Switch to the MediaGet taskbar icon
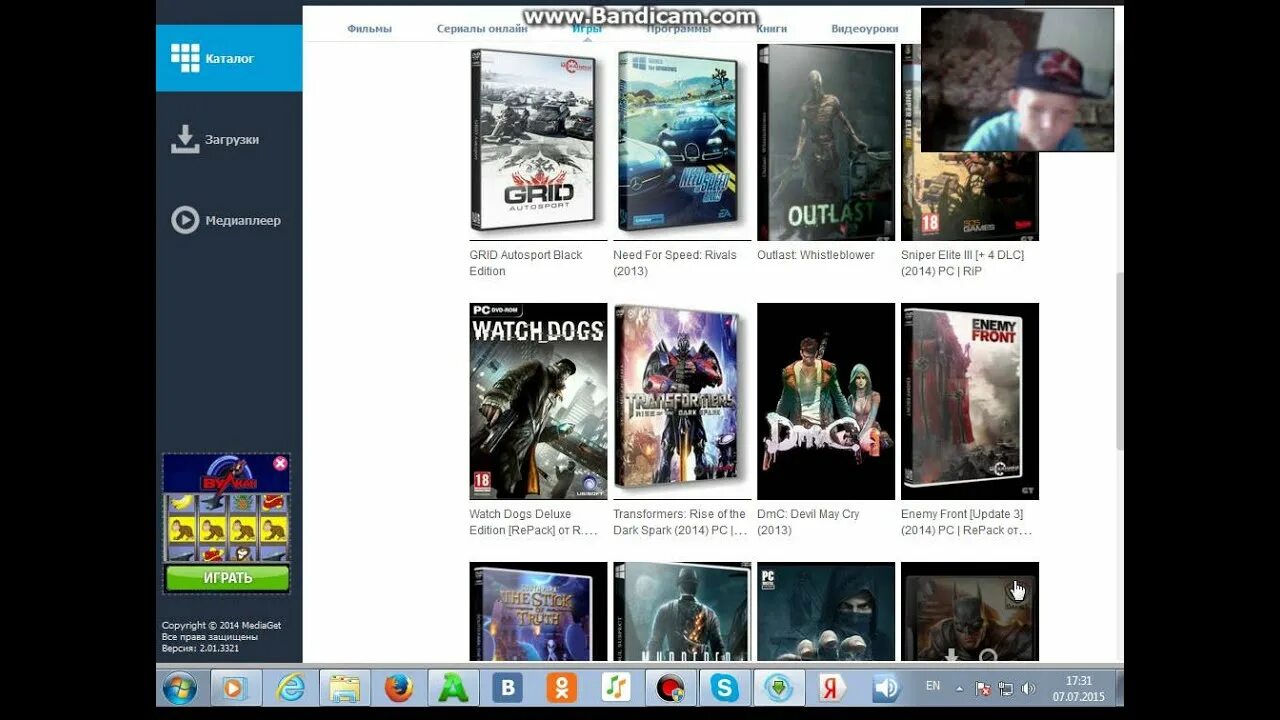 tap(778, 688)
